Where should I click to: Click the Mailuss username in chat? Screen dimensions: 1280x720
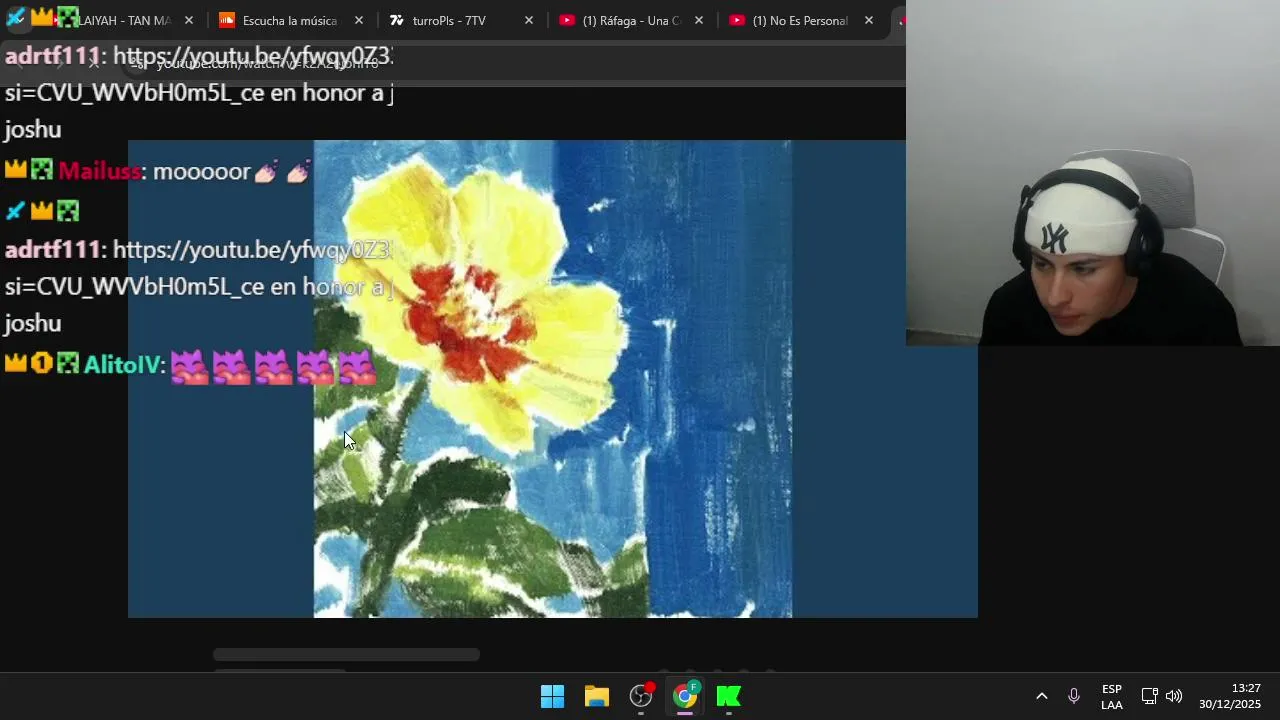pyautogui.click(x=99, y=171)
